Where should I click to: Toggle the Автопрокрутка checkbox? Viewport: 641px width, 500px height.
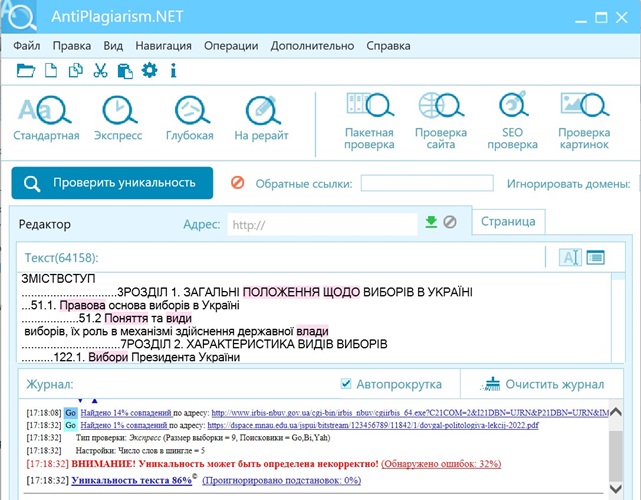point(346,383)
